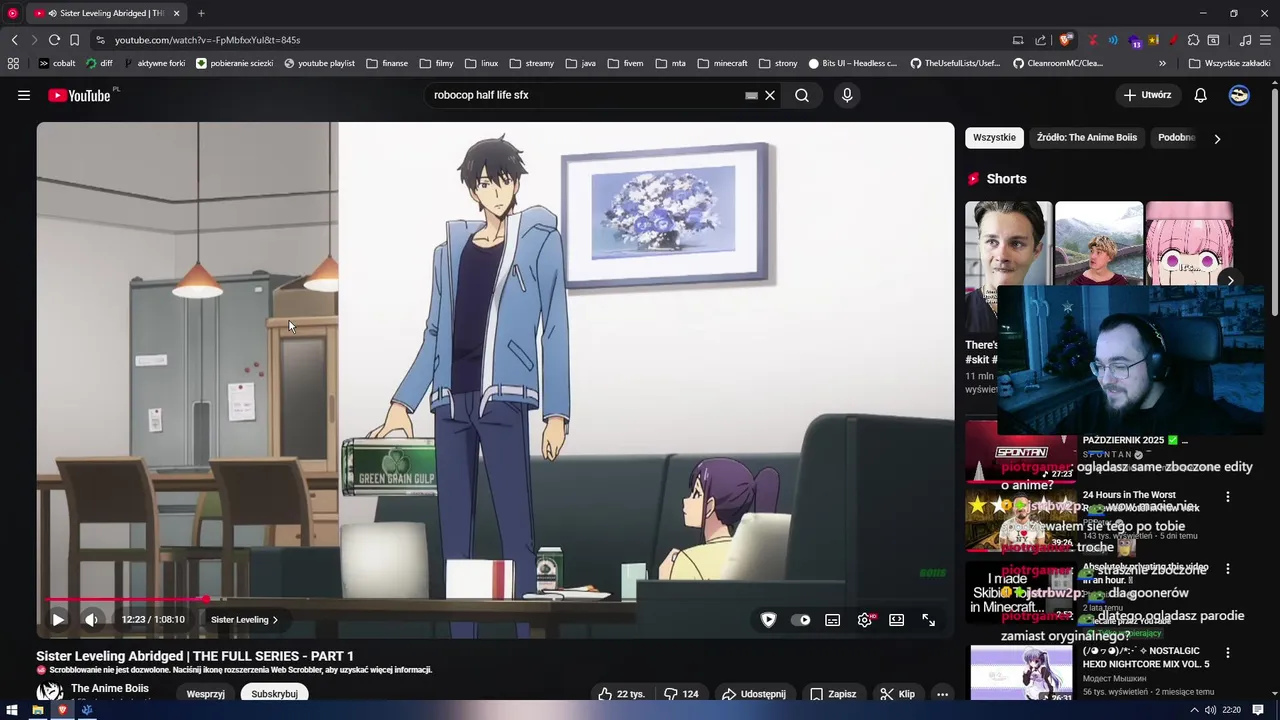Click the search magnifier button
Viewport: 1280px width, 720px height.
pyautogui.click(x=802, y=95)
